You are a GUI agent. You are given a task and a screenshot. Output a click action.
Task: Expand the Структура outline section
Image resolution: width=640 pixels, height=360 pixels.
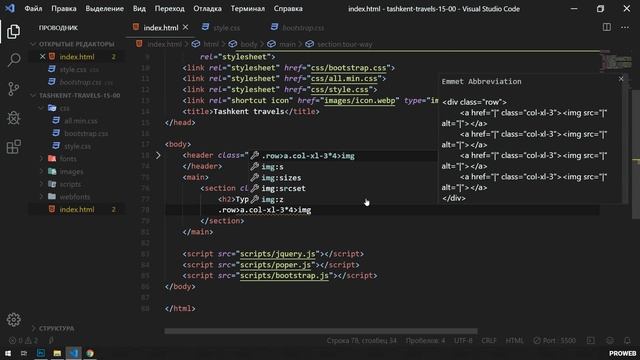[x=56, y=328]
